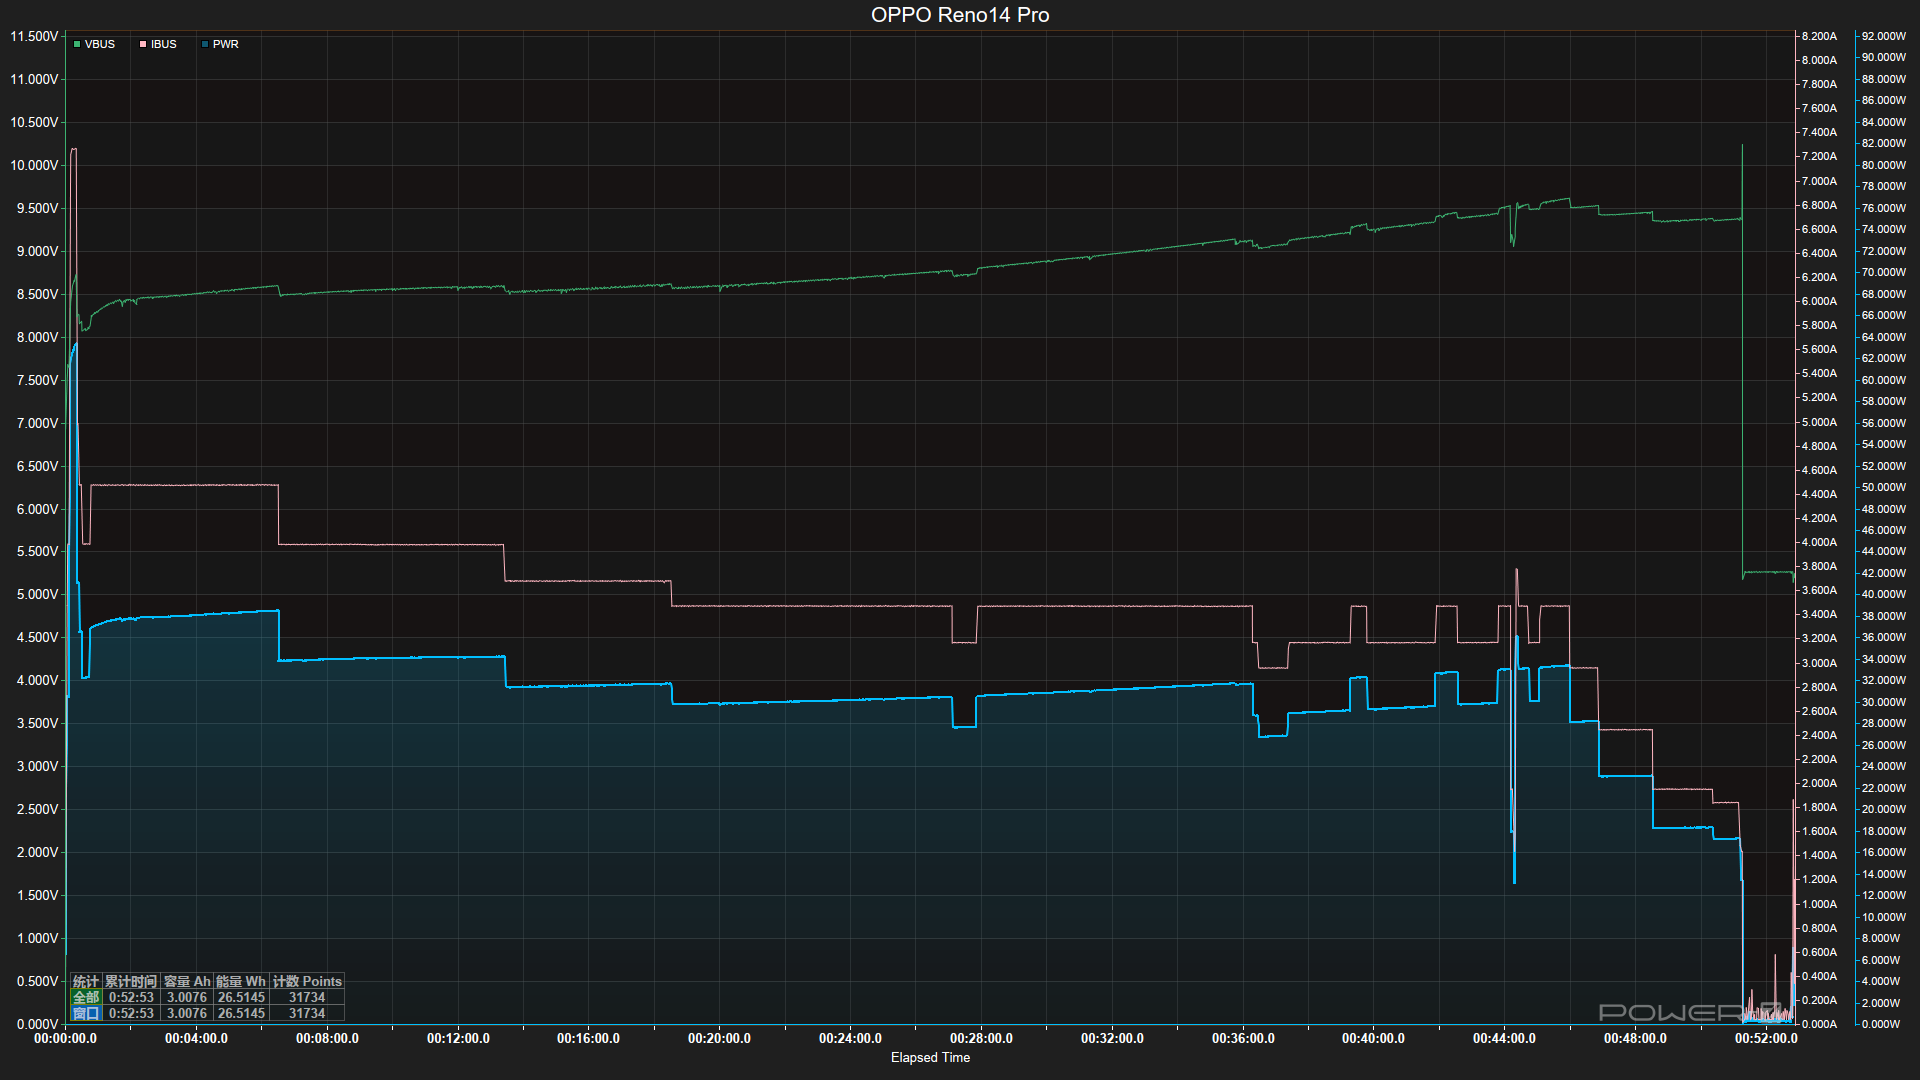Click the 00:44:00.0 time axis tick

pos(1504,1038)
